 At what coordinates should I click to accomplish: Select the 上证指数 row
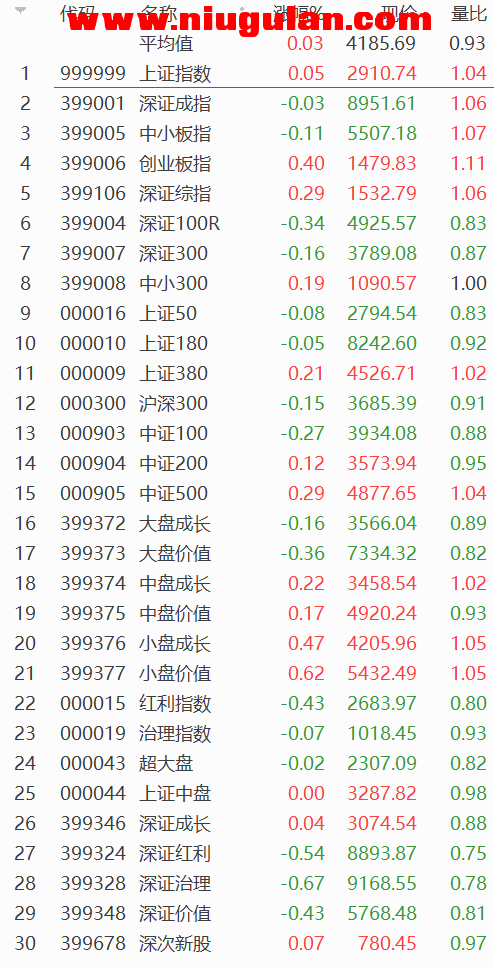coord(247,73)
